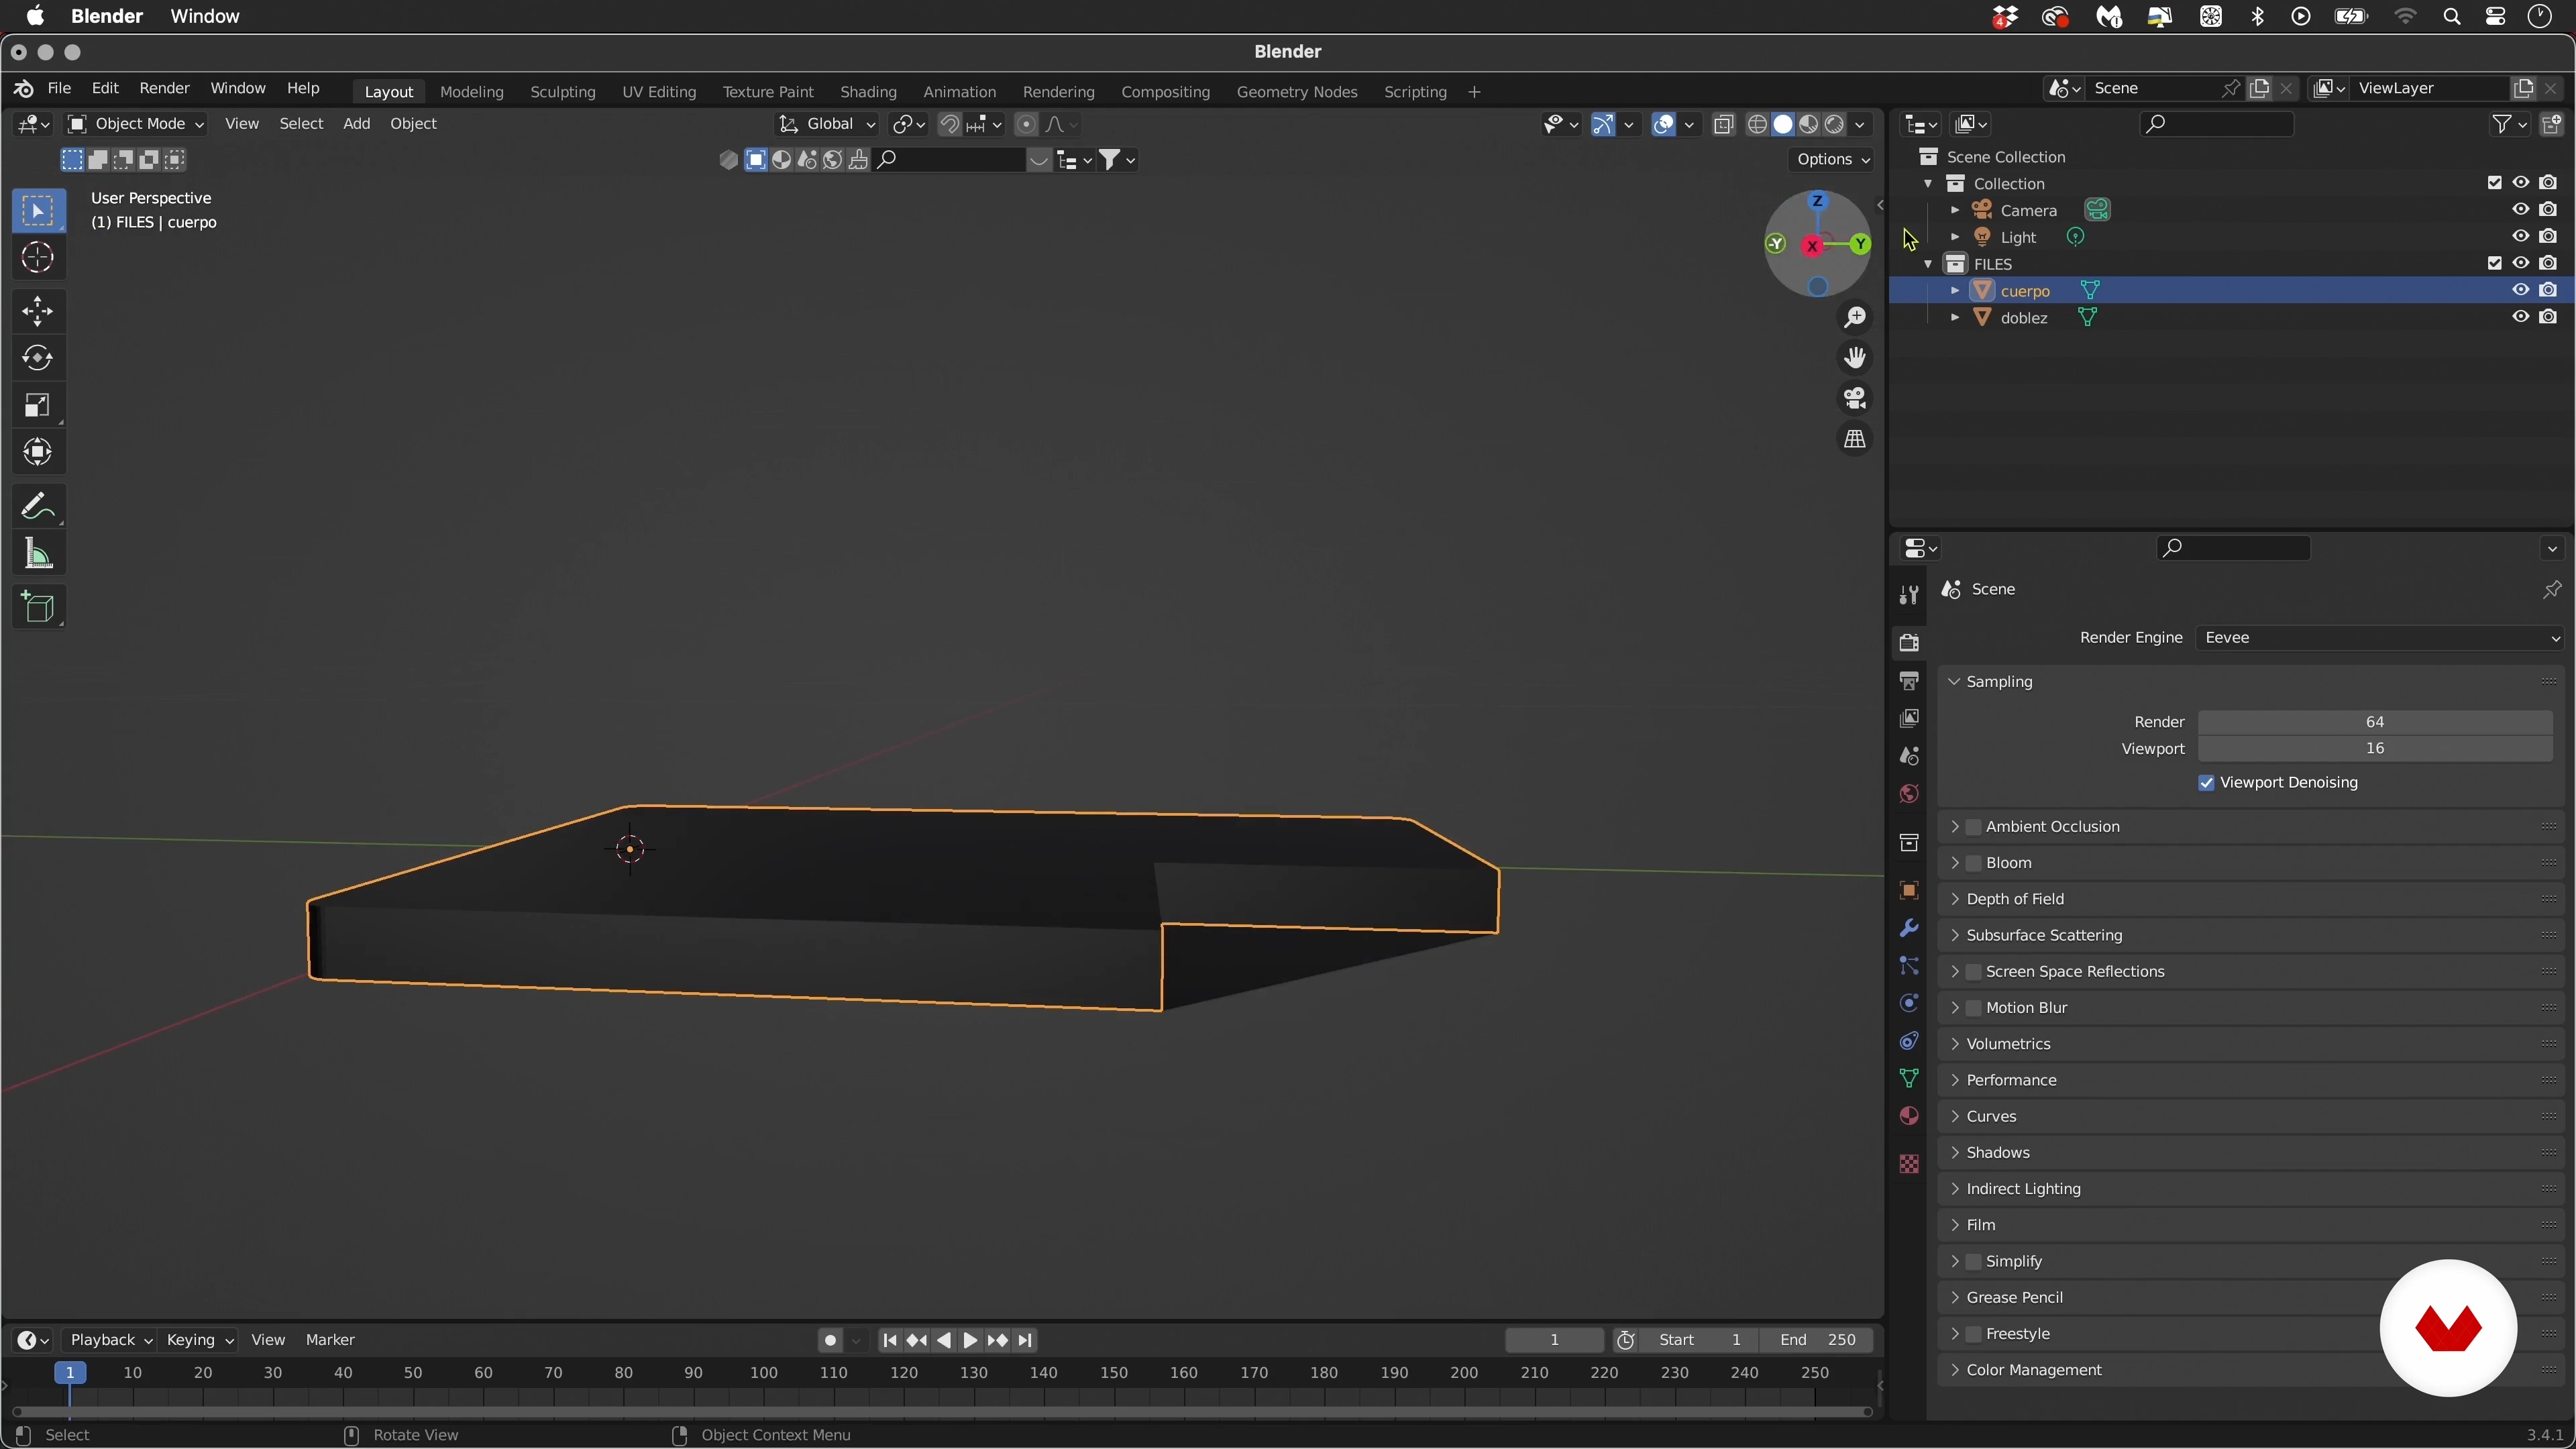Screen dimensions: 2576x1449
Task: Disable the Viewport Denoising checkbox
Action: click(2206, 783)
